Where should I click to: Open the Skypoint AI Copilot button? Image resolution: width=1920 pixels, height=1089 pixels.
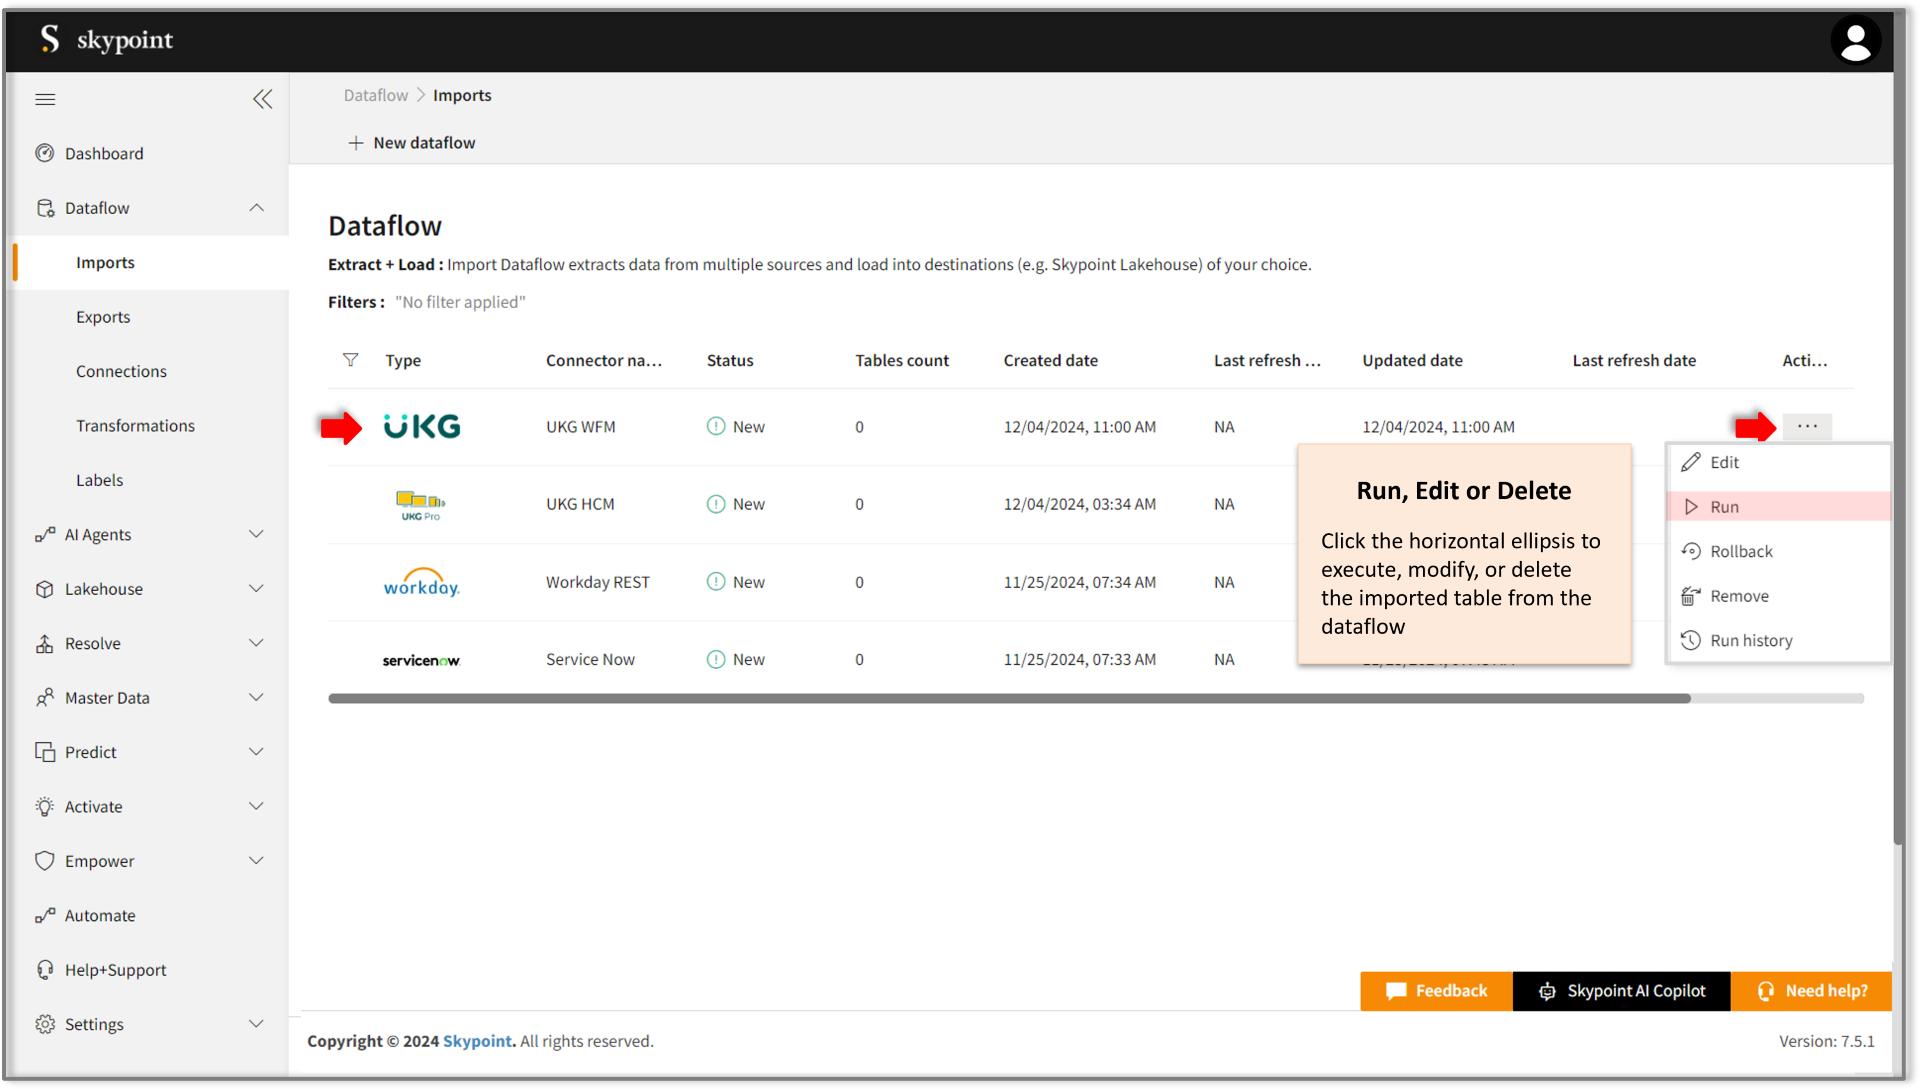[1621, 991]
